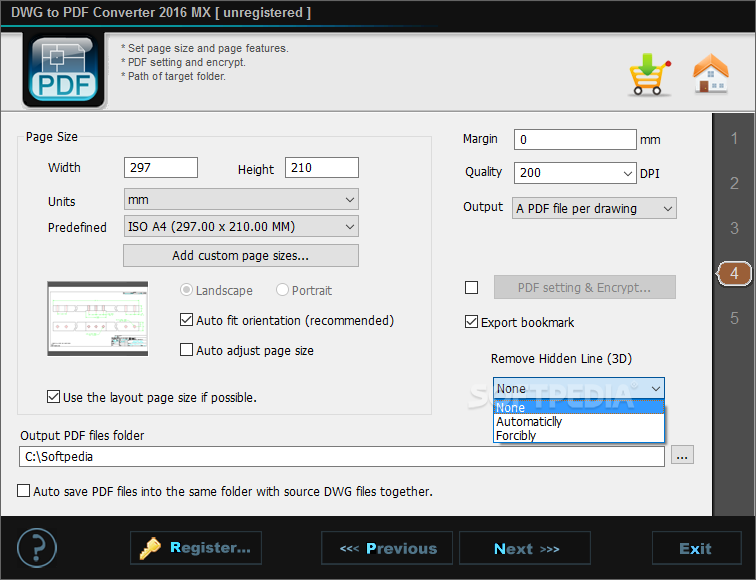756x580 pixels.
Task: Open the home page house icon
Action: click(711, 73)
